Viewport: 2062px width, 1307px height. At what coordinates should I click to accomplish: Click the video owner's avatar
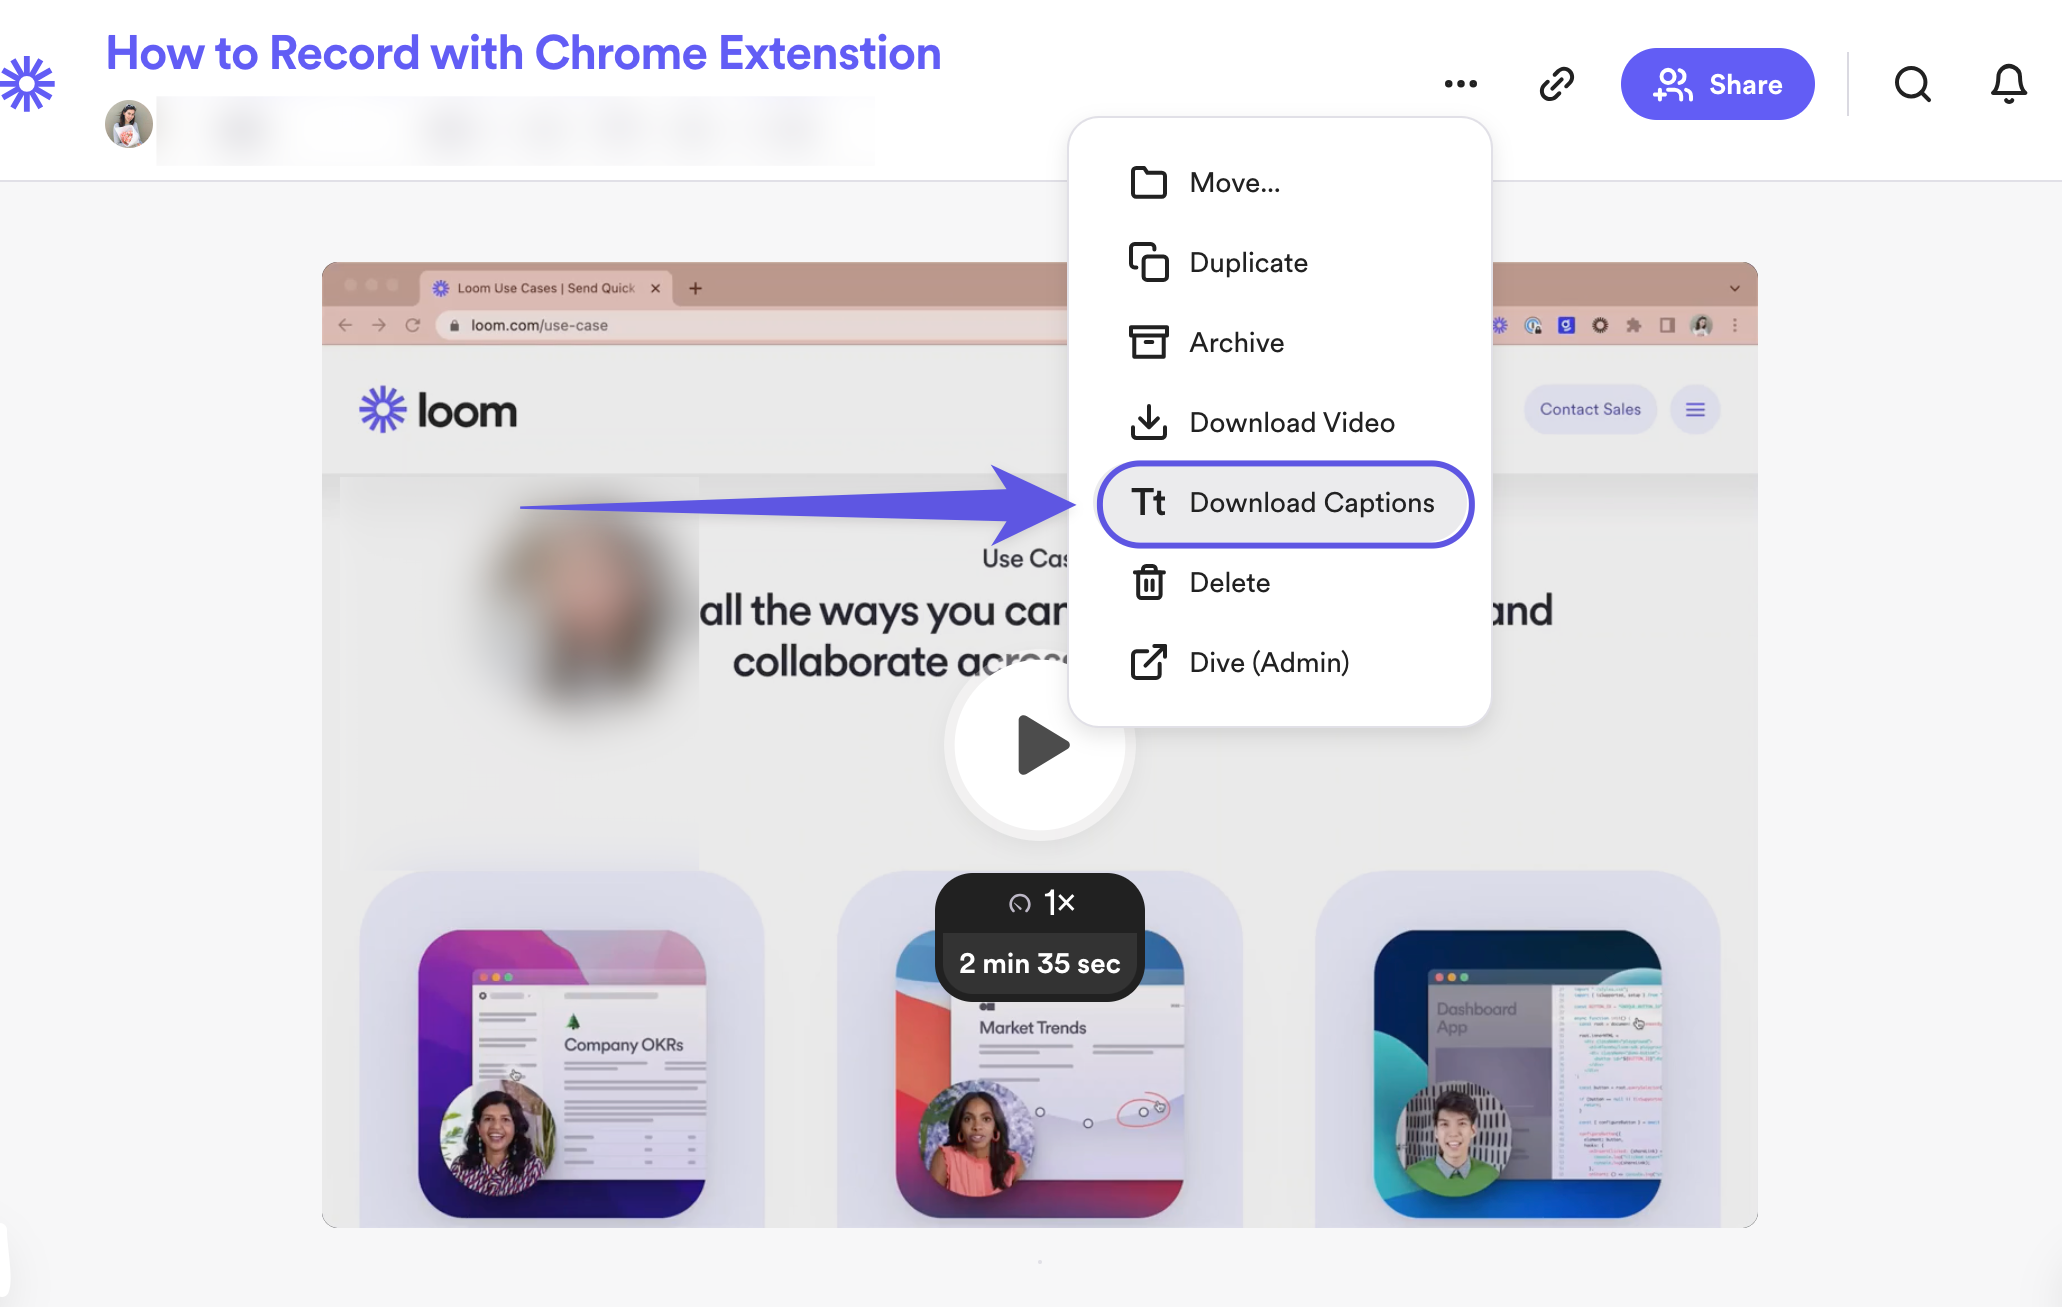tap(129, 124)
